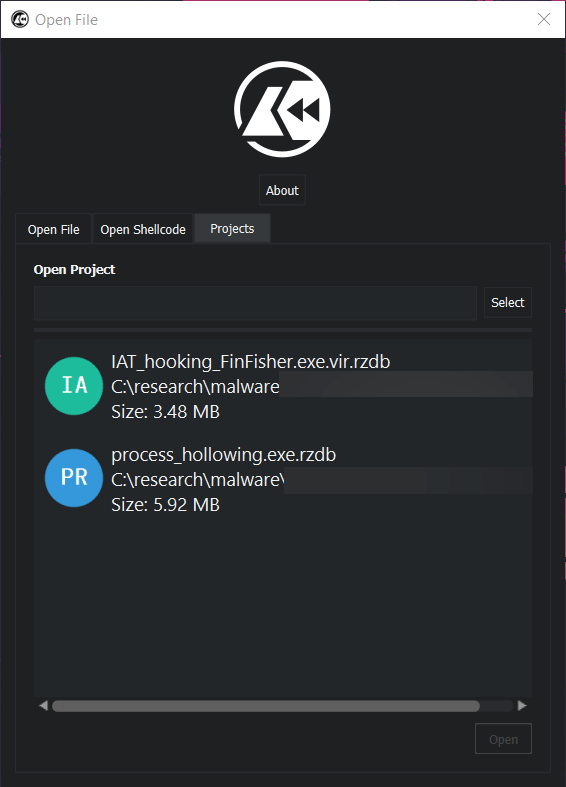Switch to the Open Shellcode tab
Image resolution: width=566 pixels, height=787 pixels.
pos(143,229)
